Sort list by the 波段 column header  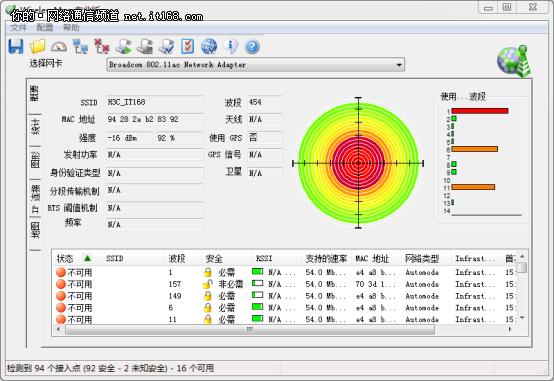coord(184,258)
